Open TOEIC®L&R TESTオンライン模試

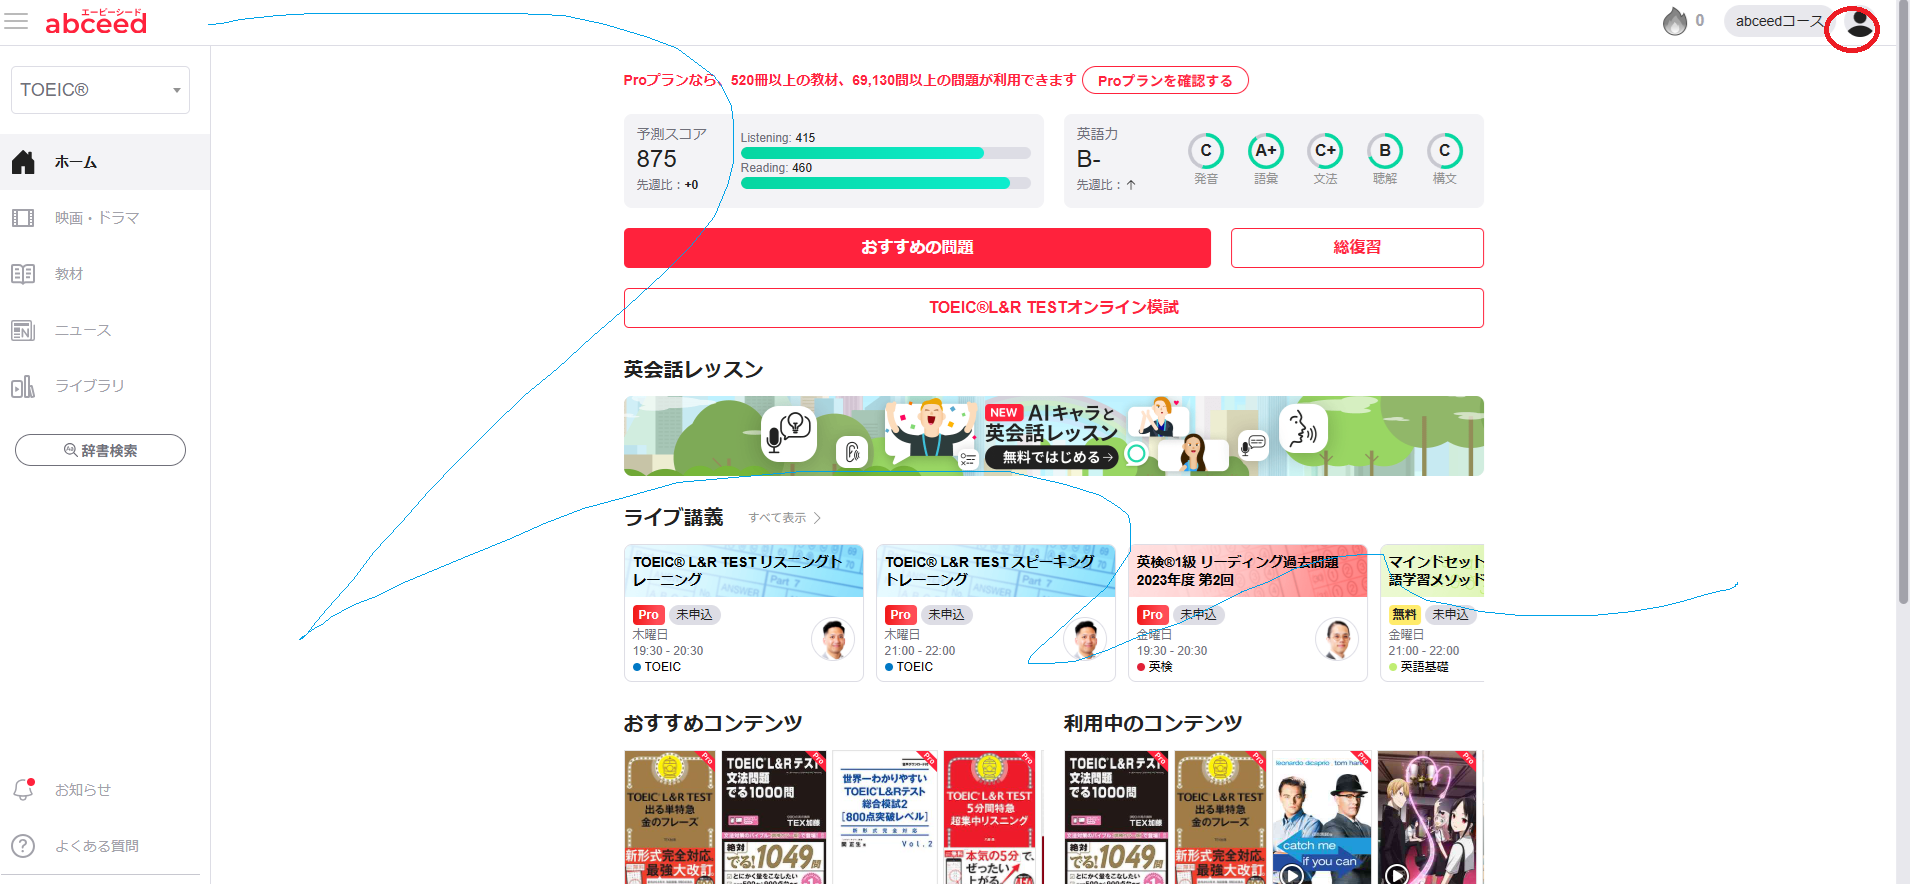pos(1054,308)
